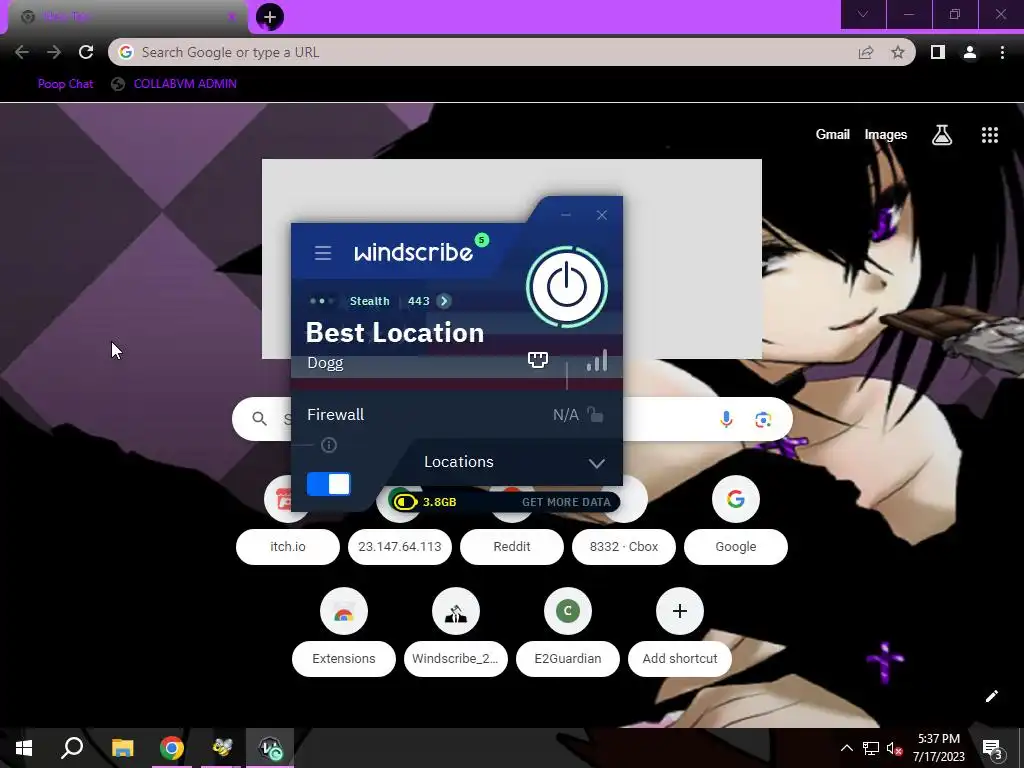Go back in Chrome
The width and height of the screenshot is (1024, 768).
[22, 52]
